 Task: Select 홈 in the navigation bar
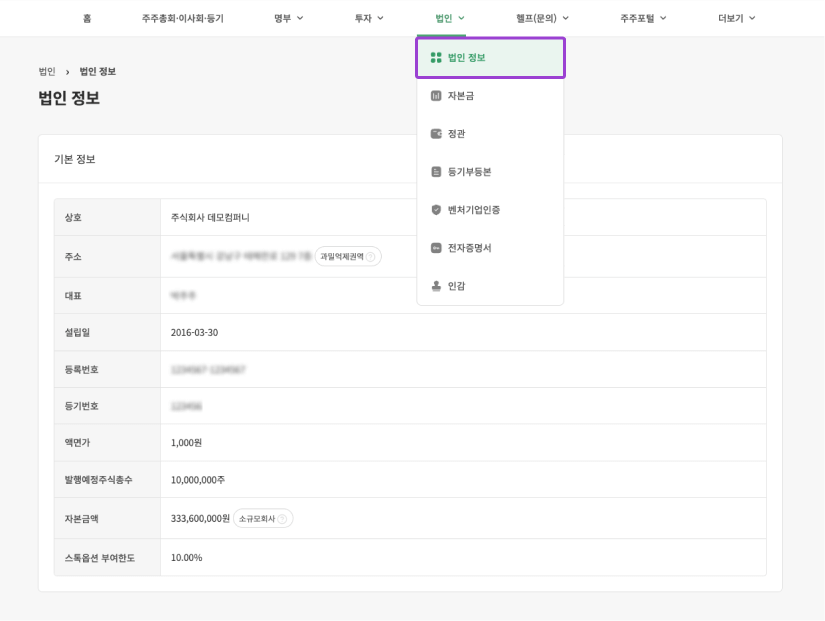(x=87, y=17)
